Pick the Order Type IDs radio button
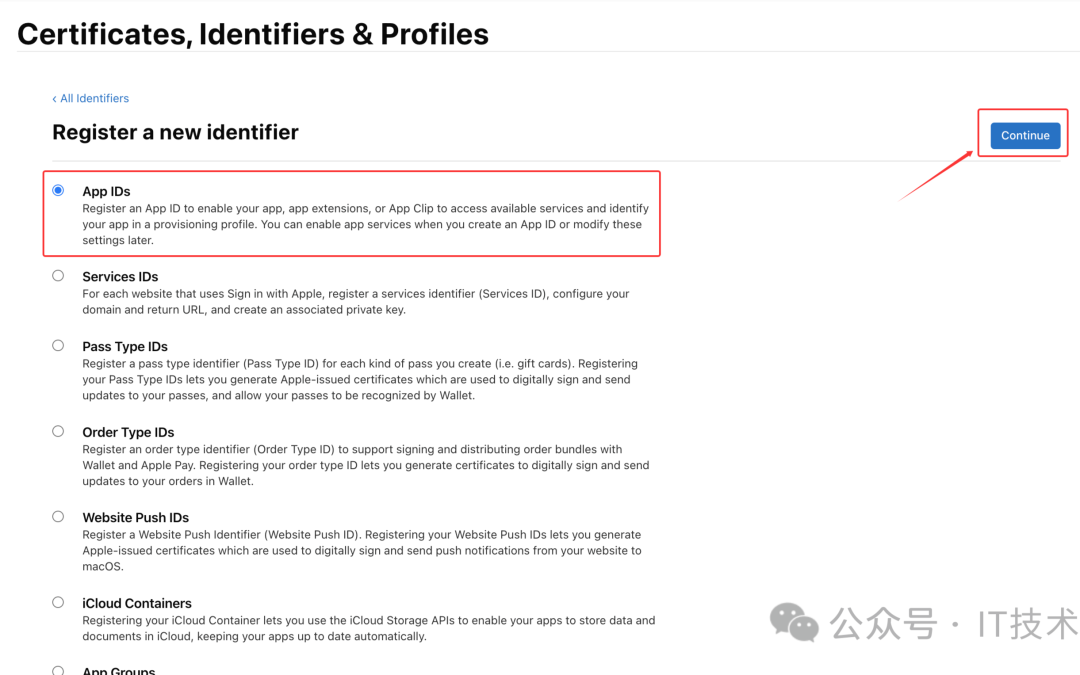The height and width of the screenshot is (675, 1080). click(x=58, y=431)
